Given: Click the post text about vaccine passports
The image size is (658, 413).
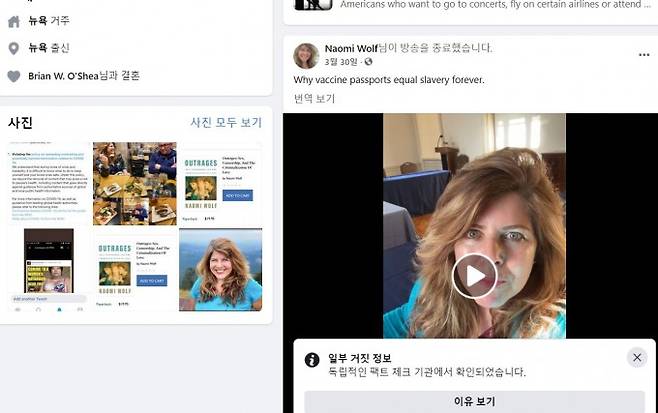Looking at the screenshot, I should point(389,80).
